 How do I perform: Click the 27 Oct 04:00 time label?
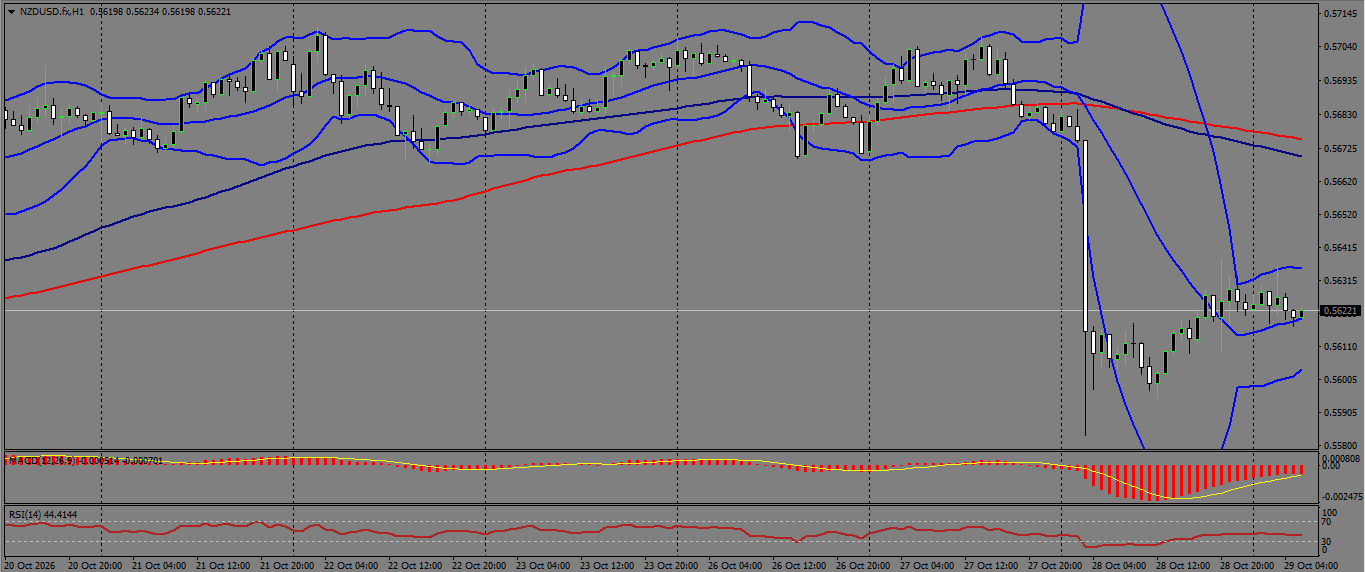[927, 565]
